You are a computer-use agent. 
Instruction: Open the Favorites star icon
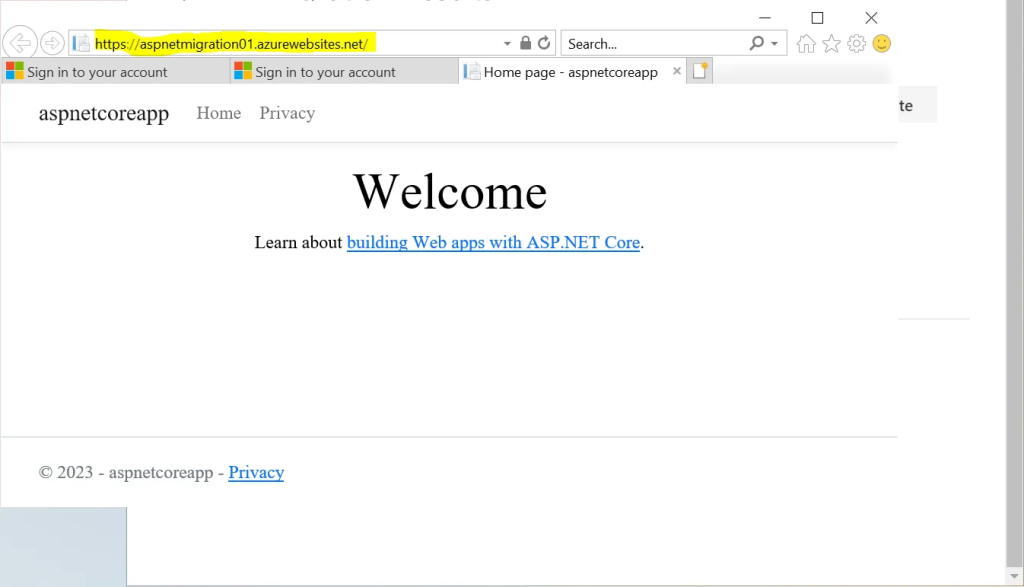[831, 43]
